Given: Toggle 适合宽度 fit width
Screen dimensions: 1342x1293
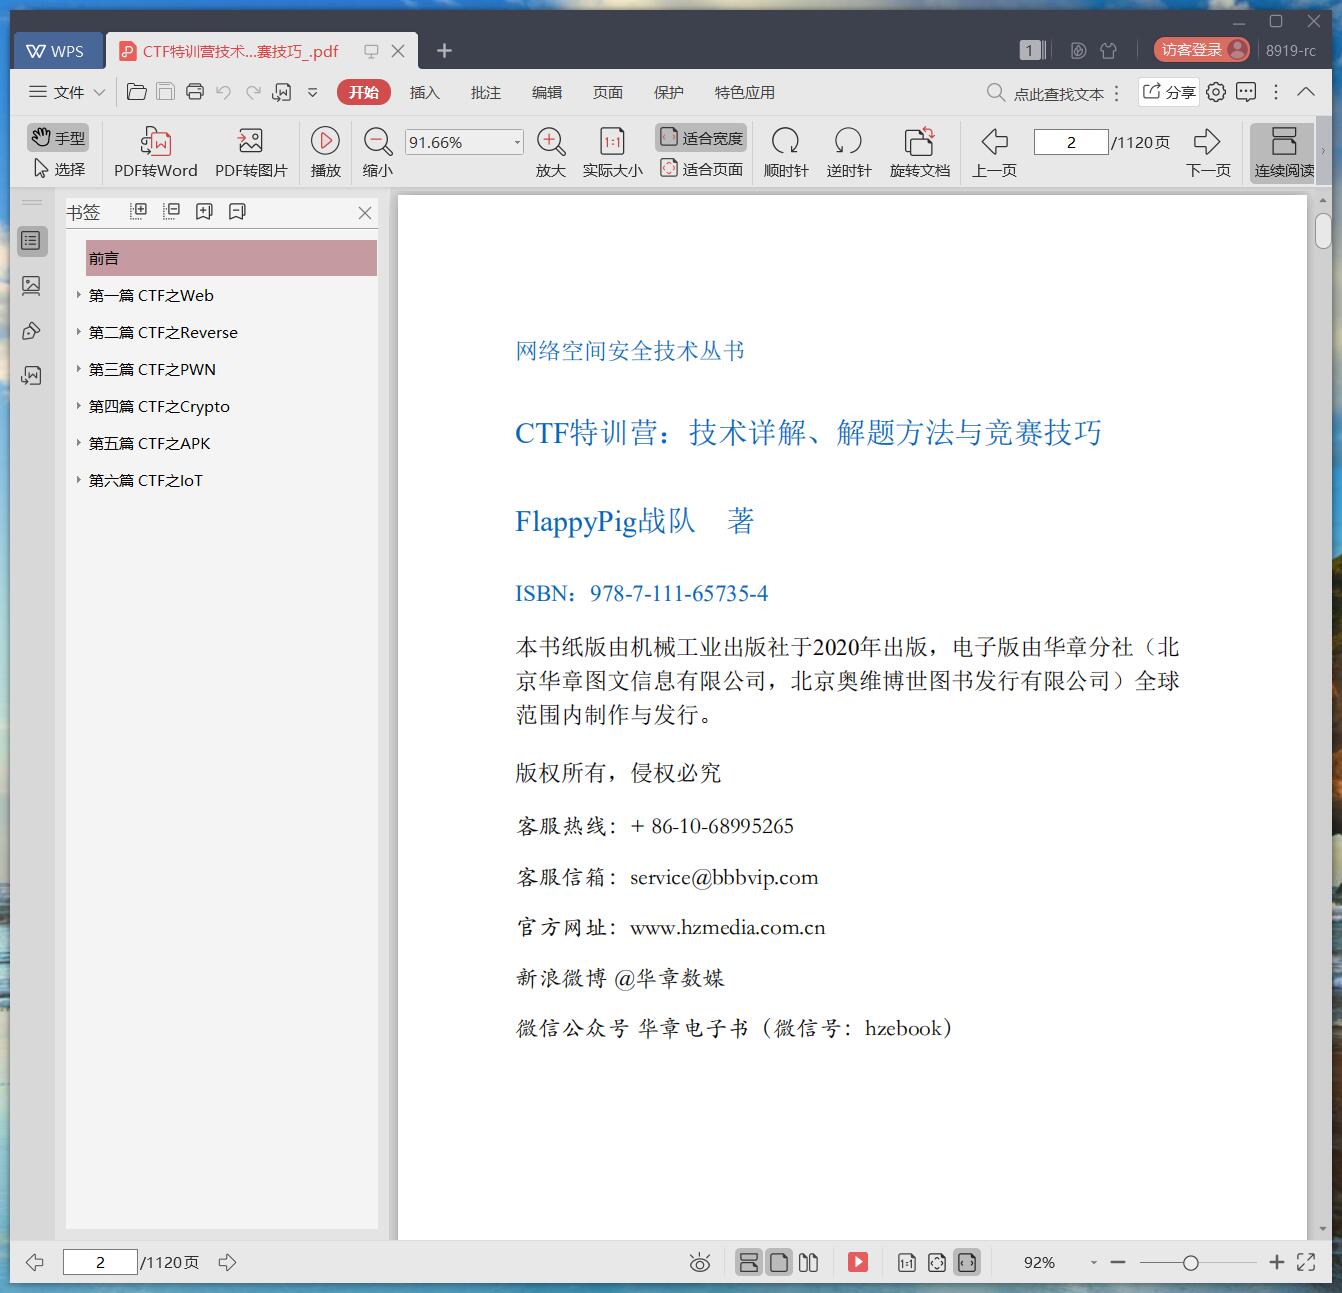Looking at the screenshot, I should (x=701, y=138).
